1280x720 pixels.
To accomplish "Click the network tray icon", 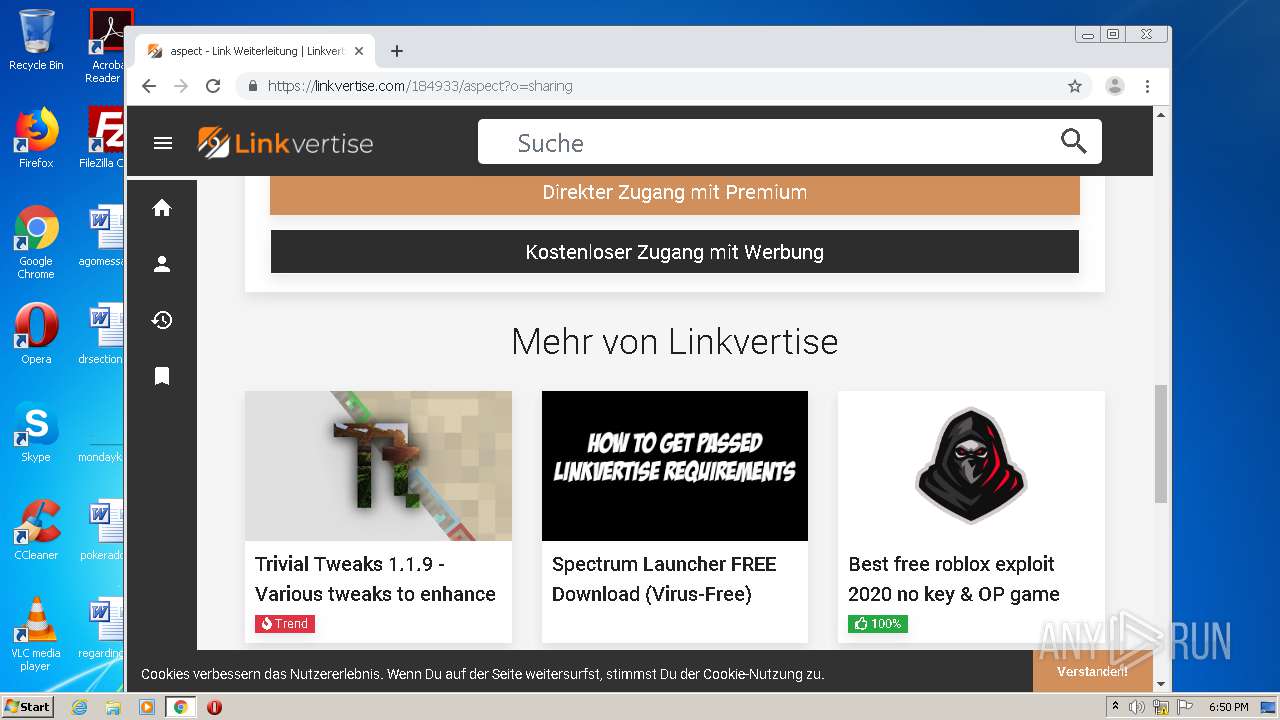I will [1161, 707].
